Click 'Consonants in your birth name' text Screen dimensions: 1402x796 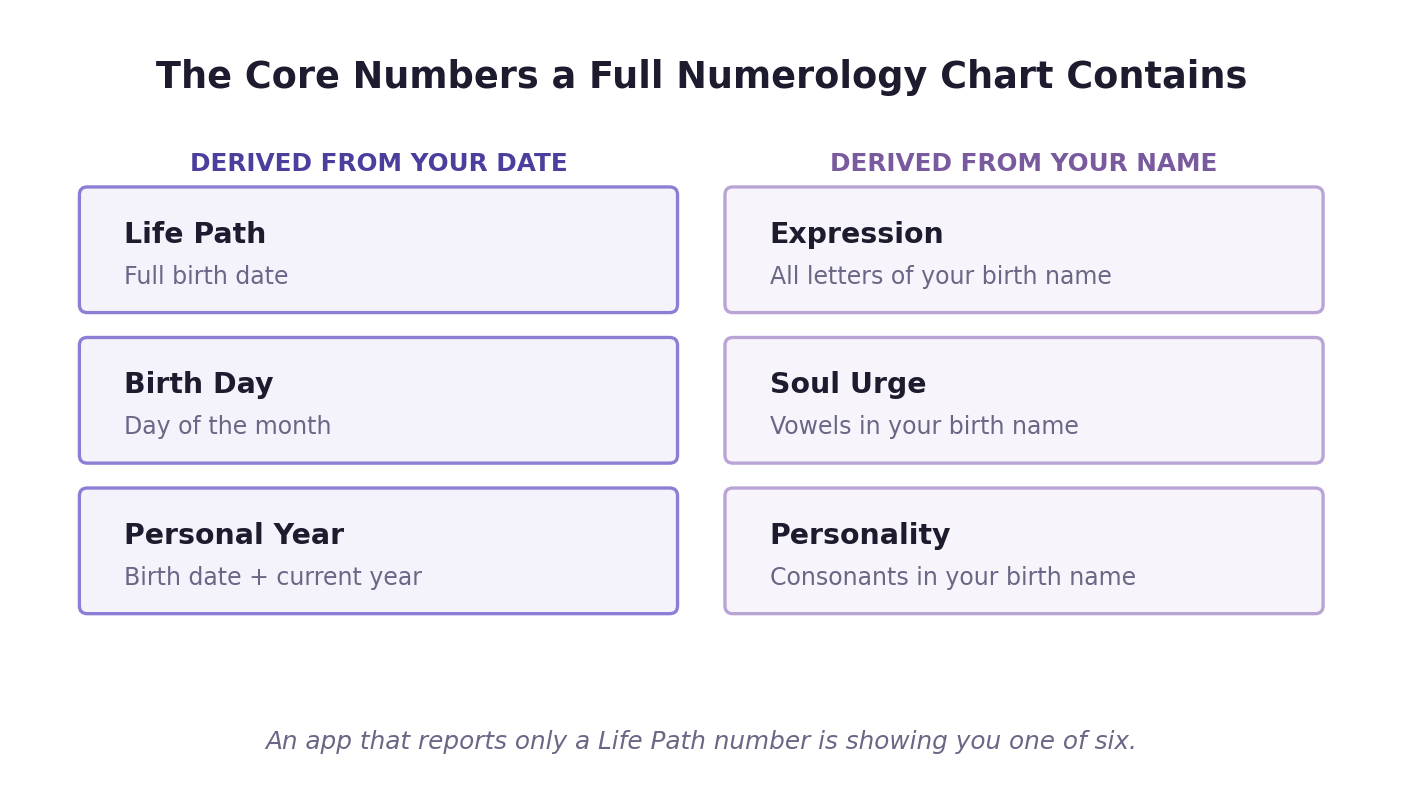[x=953, y=578]
